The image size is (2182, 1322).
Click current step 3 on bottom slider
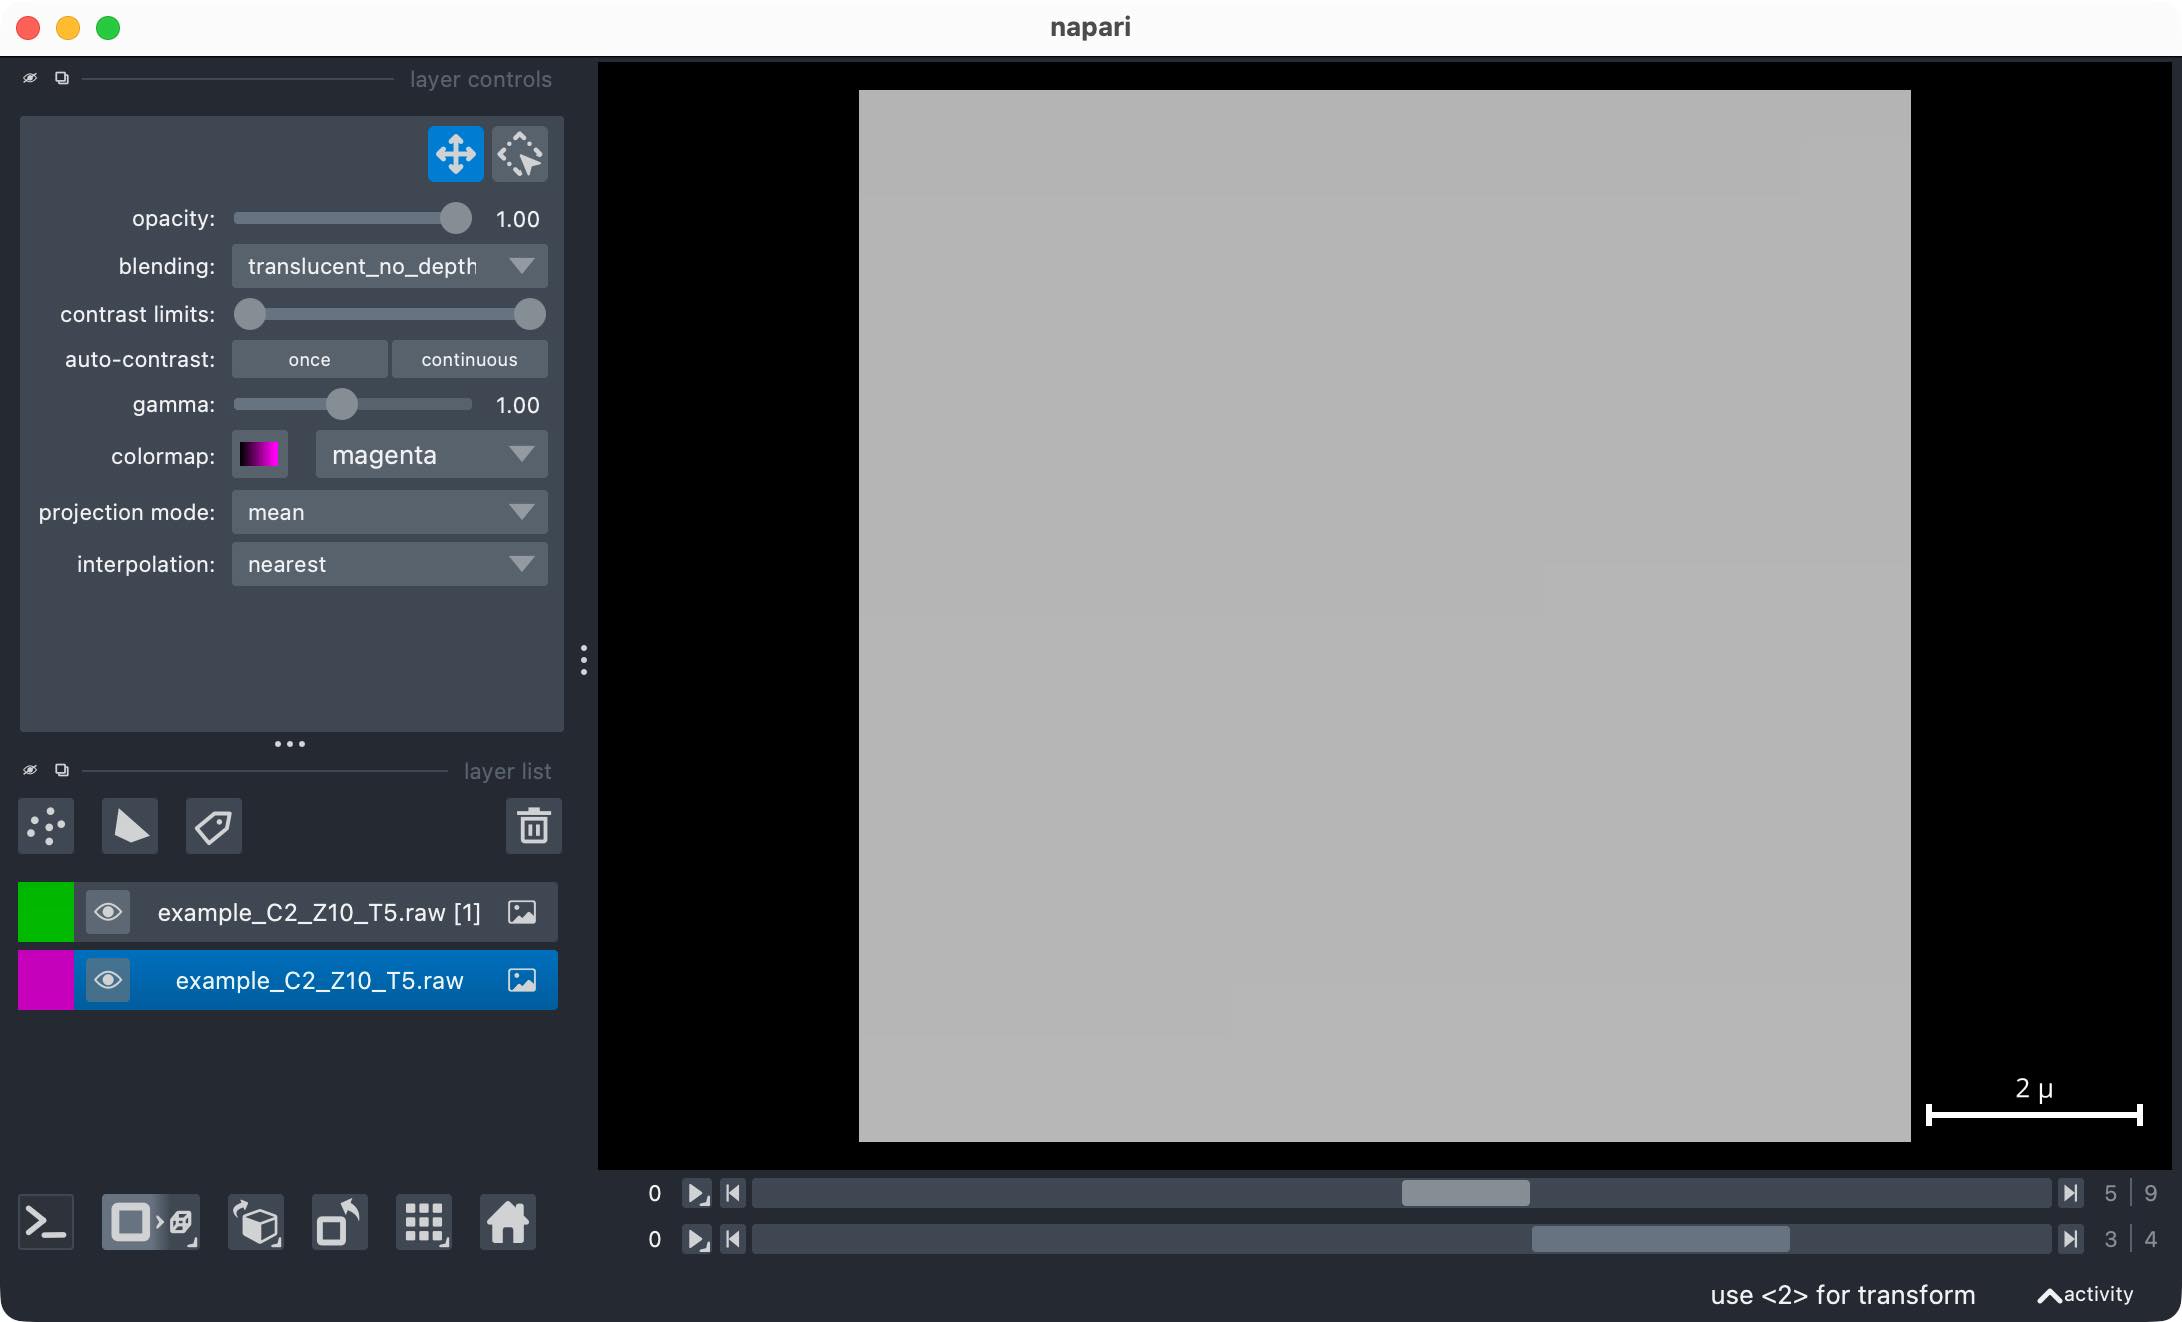[2110, 1239]
